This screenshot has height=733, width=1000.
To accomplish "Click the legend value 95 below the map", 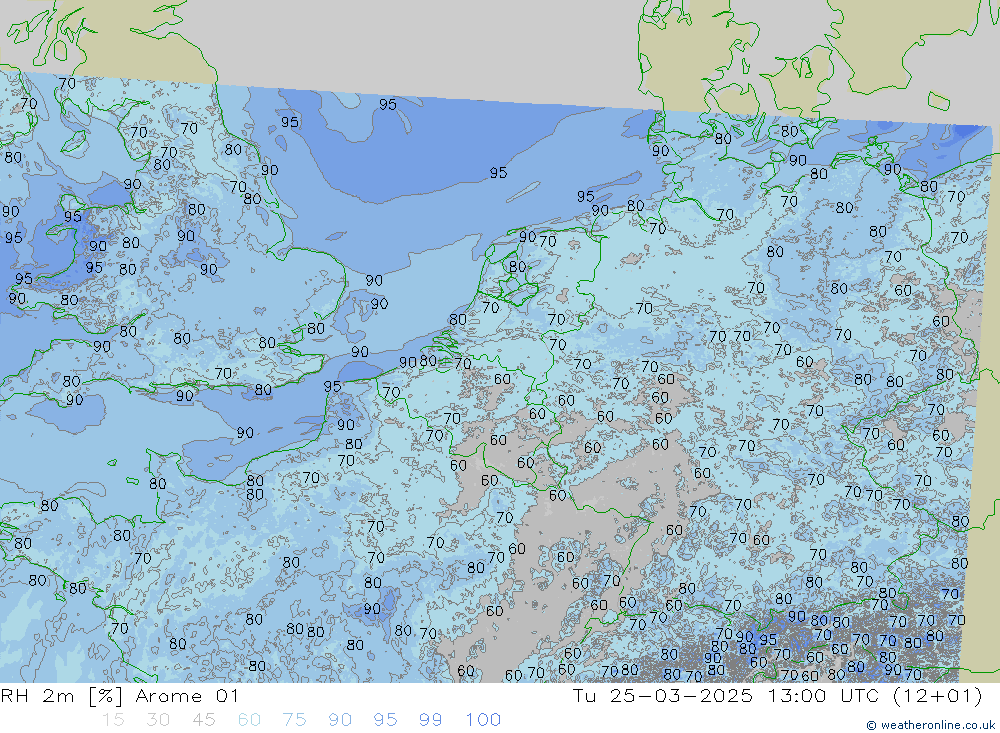I will (x=385, y=720).
